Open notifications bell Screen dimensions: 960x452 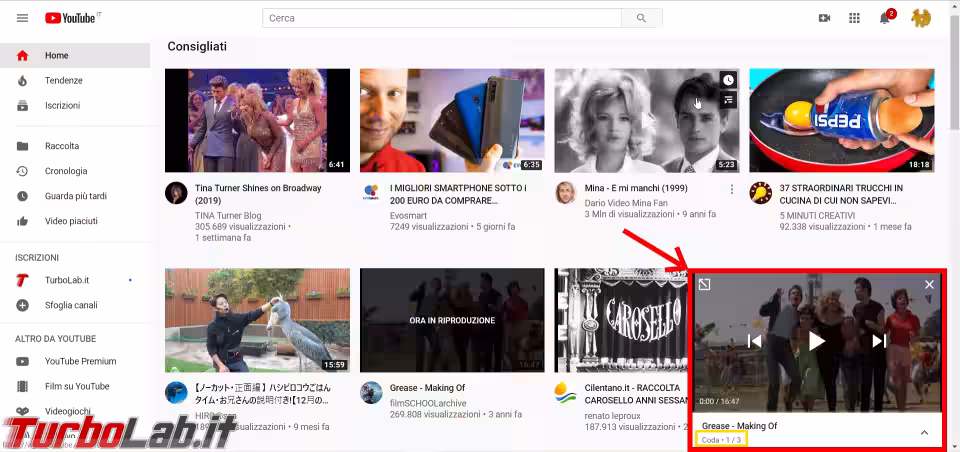(x=885, y=18)
